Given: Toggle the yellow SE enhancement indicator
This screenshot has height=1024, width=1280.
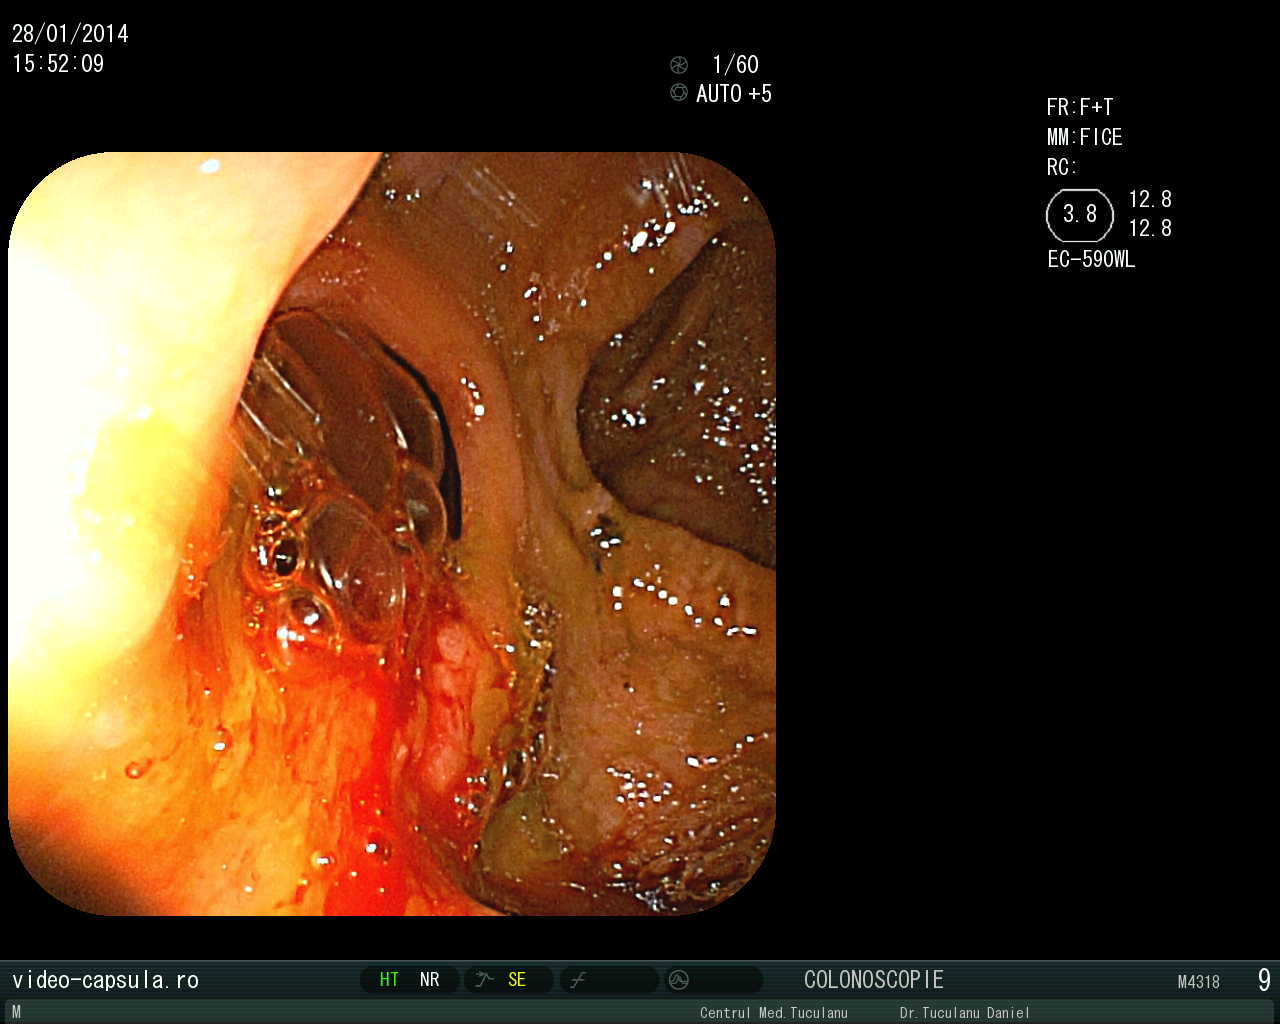Looking at the screenshot, I should [x=517, y=980].
